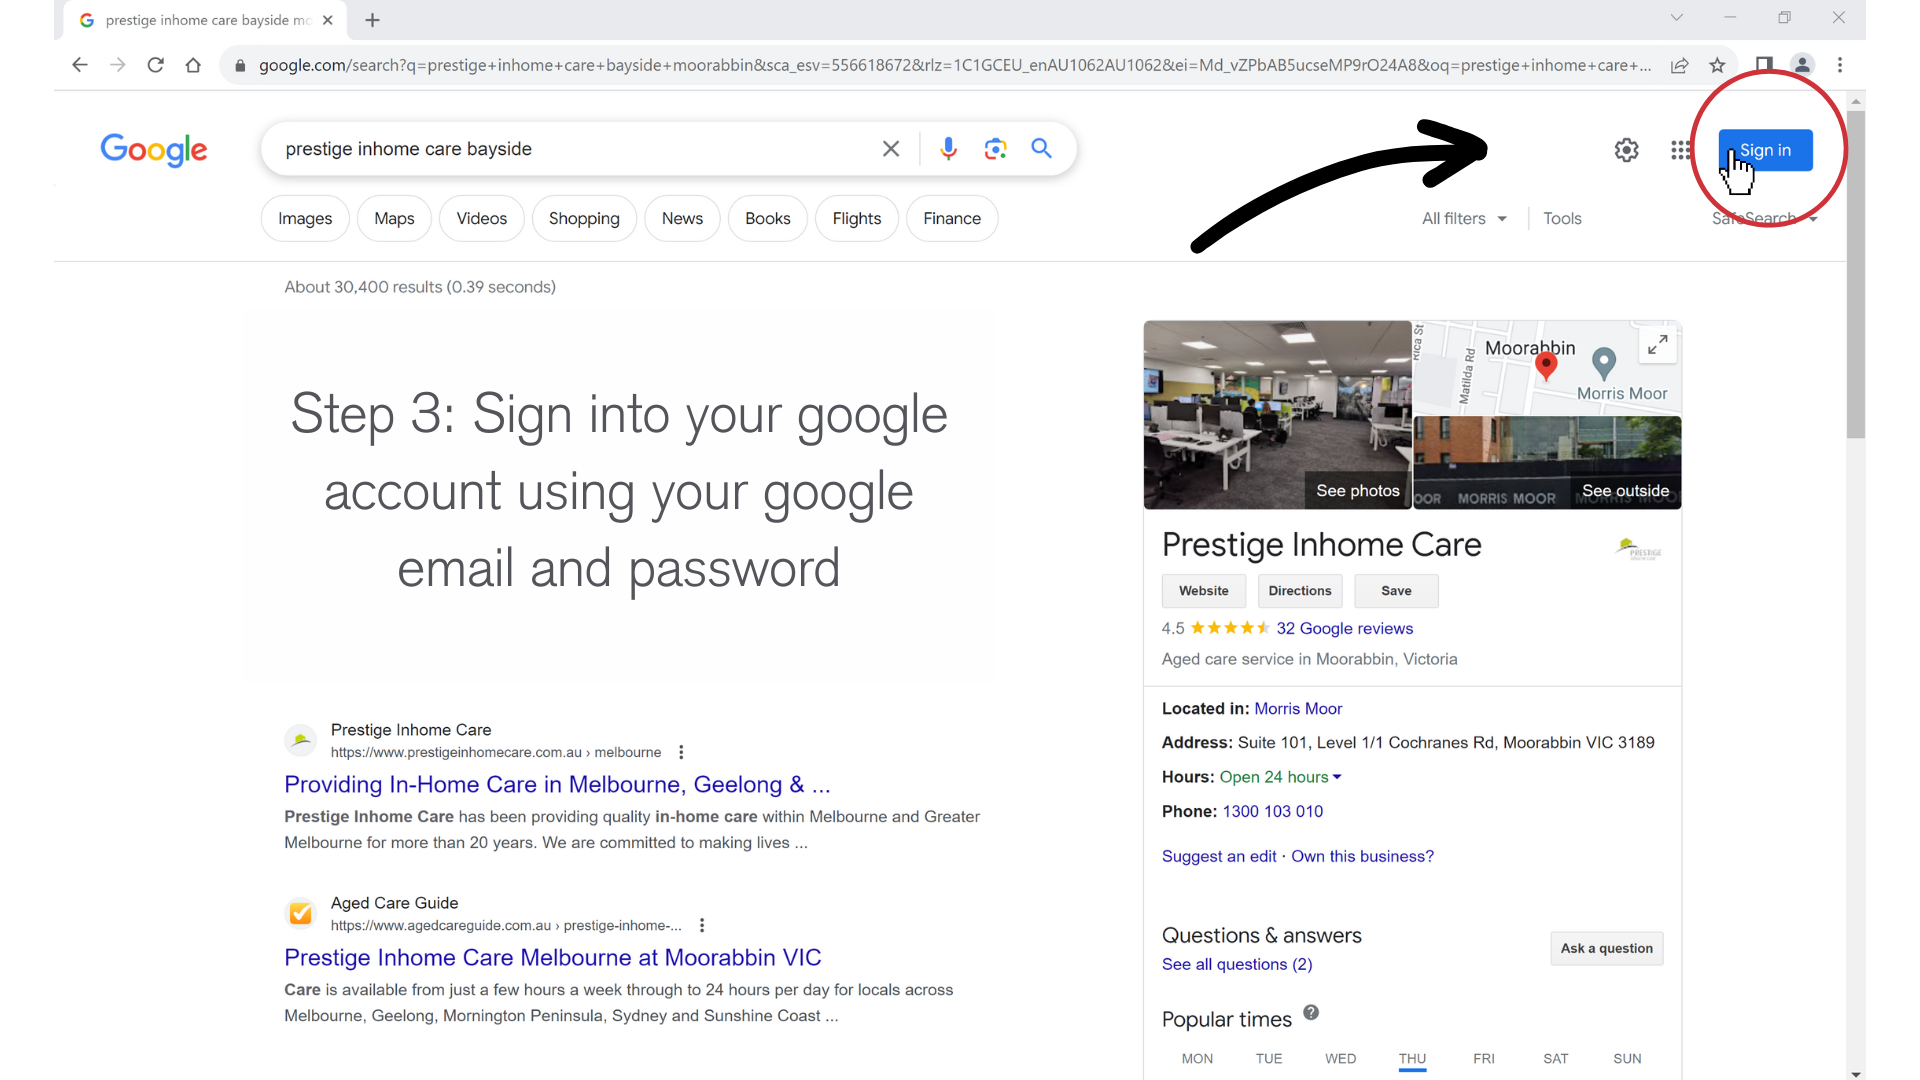1920x1080 pixels.
Task: Select the Maps filter tab
Action: click(x=394, y=219)
